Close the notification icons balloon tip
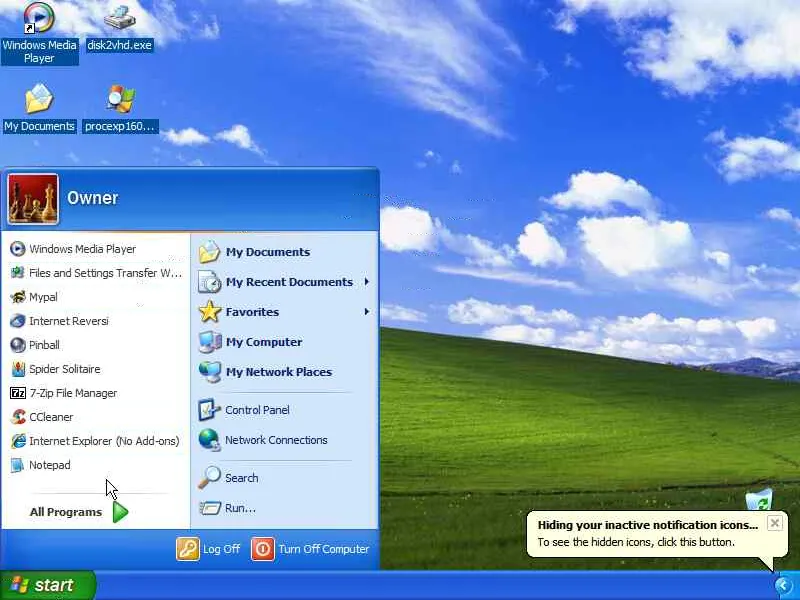This screenshot has height=600, width=800. tap(774, 523)
